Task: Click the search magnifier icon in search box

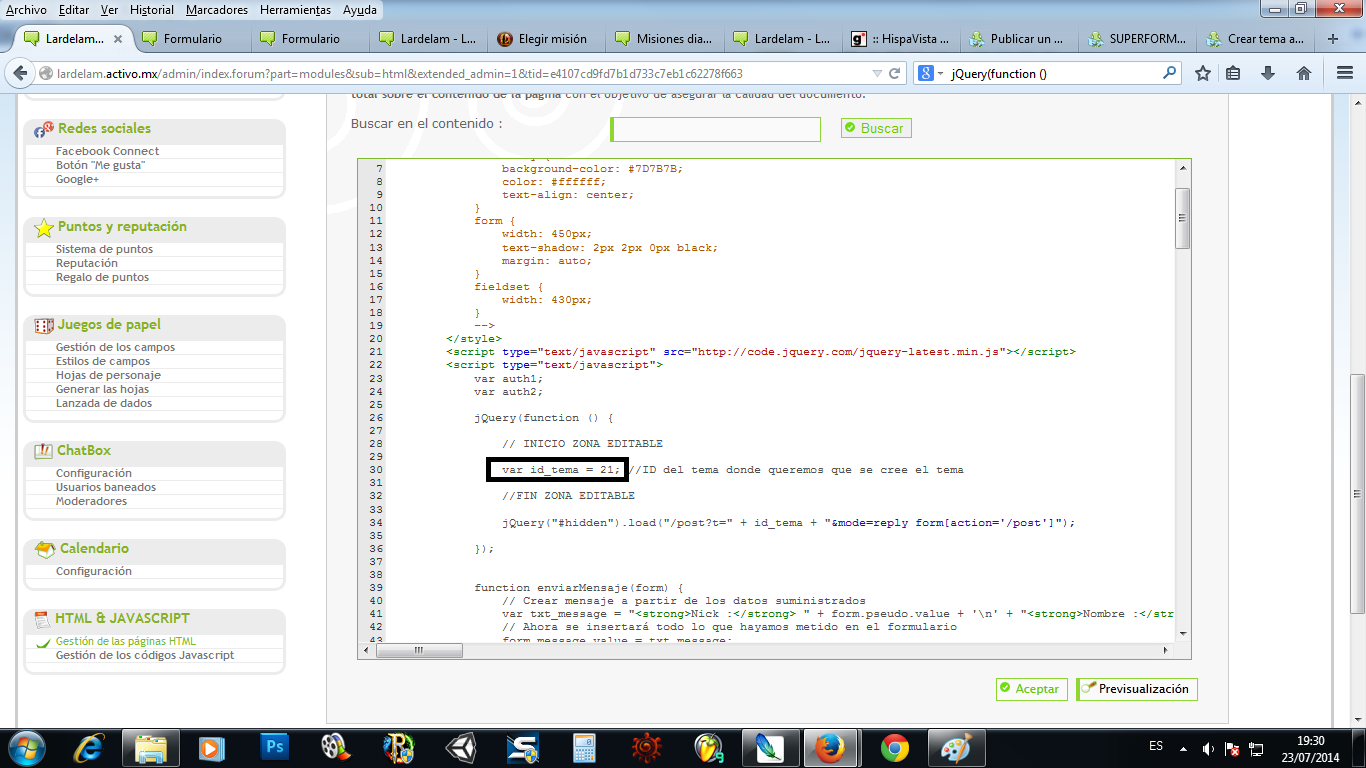Action: click(1170, 73)
